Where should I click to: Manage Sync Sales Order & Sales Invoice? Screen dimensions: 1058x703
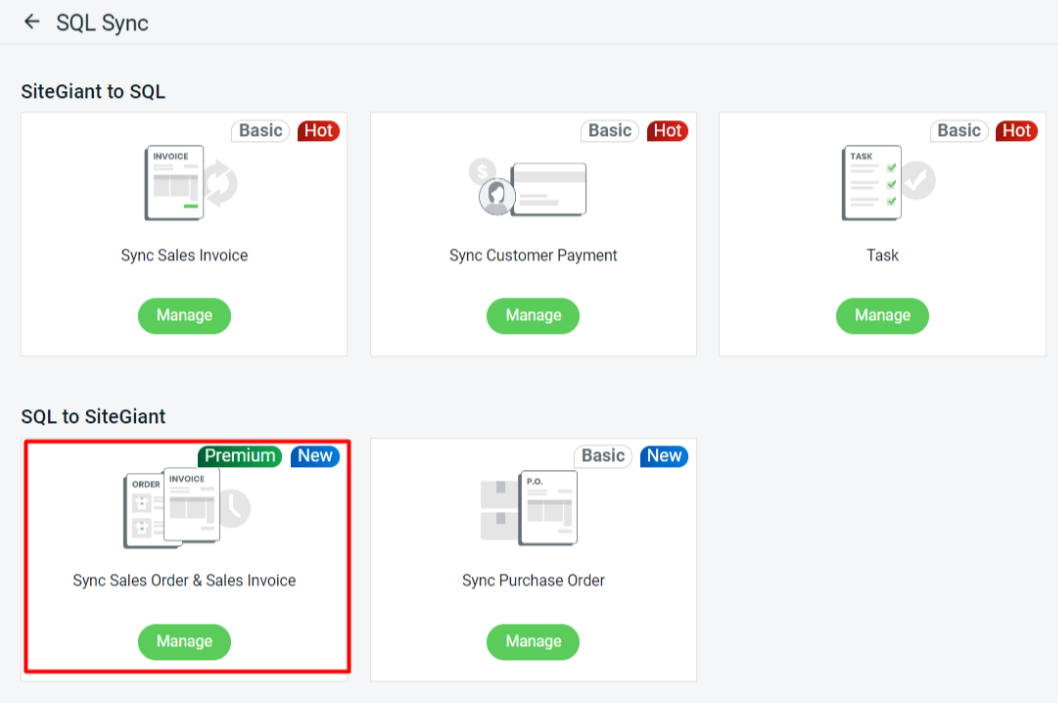(184, 642)
